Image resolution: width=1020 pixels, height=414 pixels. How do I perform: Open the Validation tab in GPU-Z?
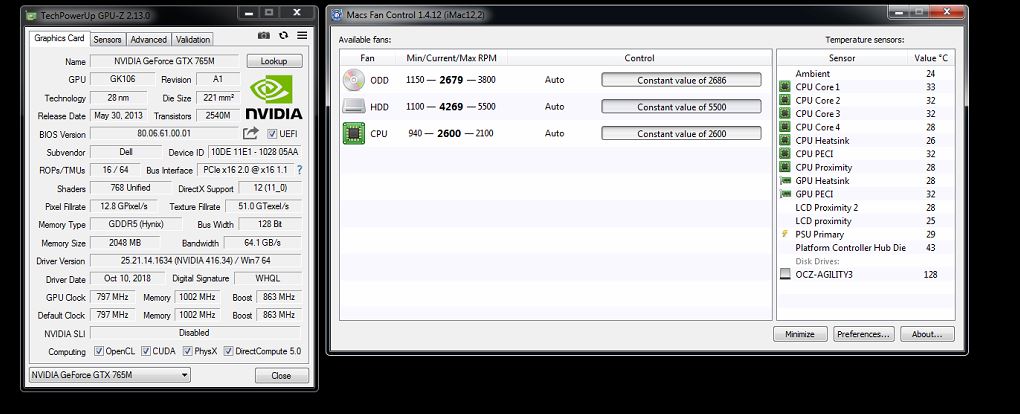(193, 40)
